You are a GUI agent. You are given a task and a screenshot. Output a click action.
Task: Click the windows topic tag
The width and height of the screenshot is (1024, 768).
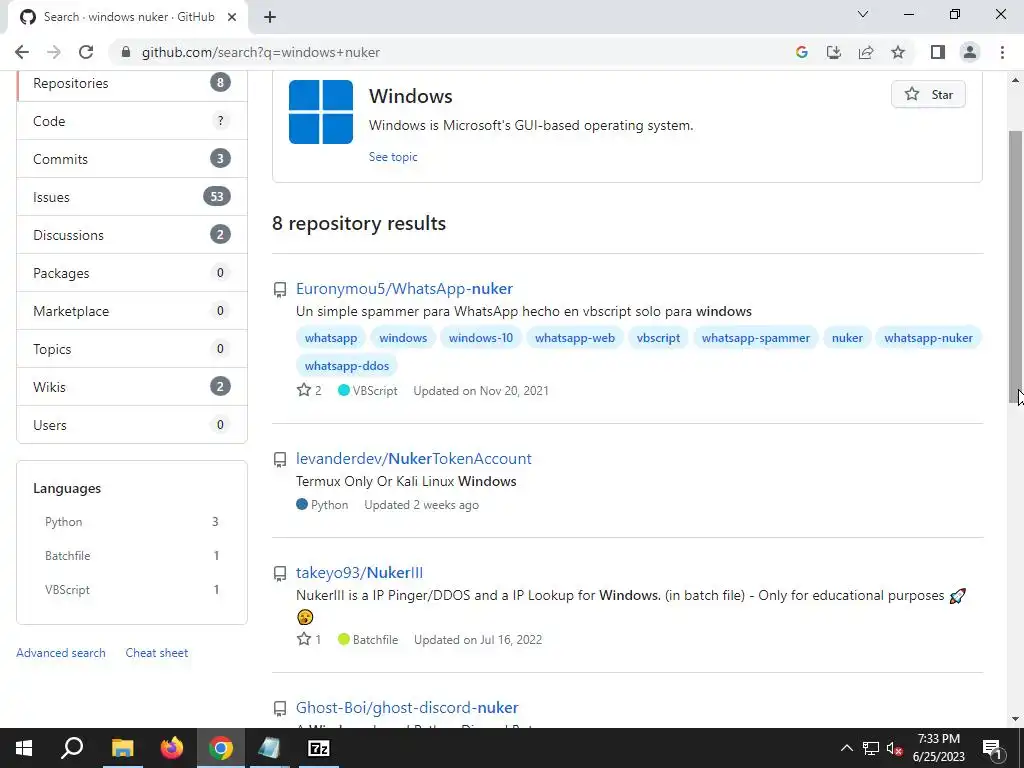403,338
